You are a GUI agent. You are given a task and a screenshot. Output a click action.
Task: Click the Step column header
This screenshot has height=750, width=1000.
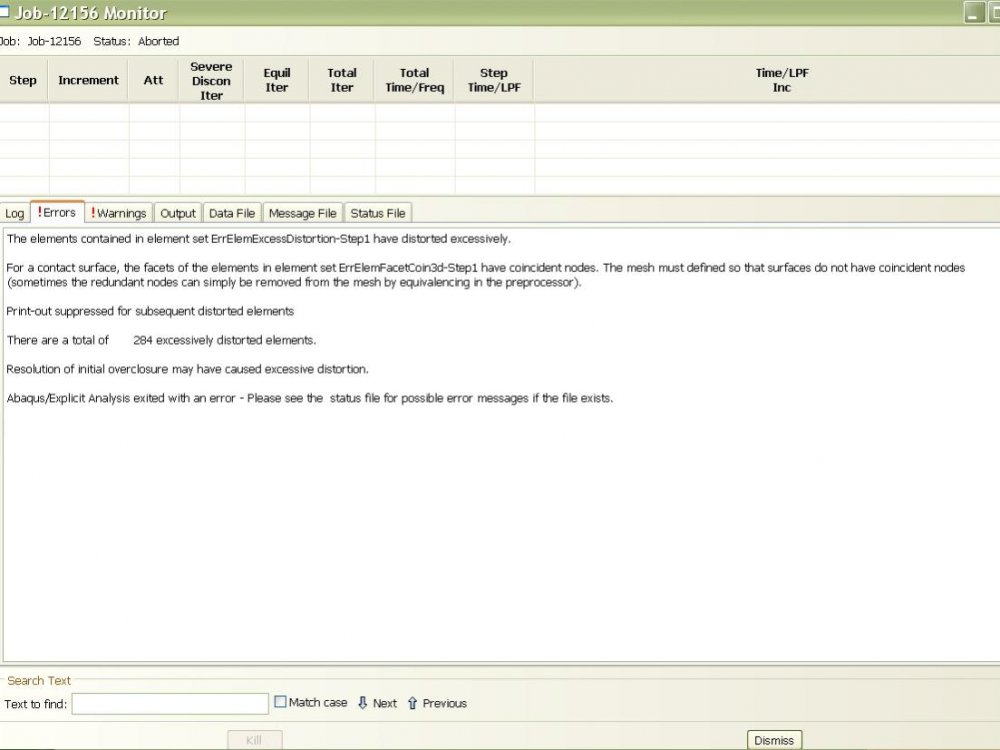pos(23,80)
